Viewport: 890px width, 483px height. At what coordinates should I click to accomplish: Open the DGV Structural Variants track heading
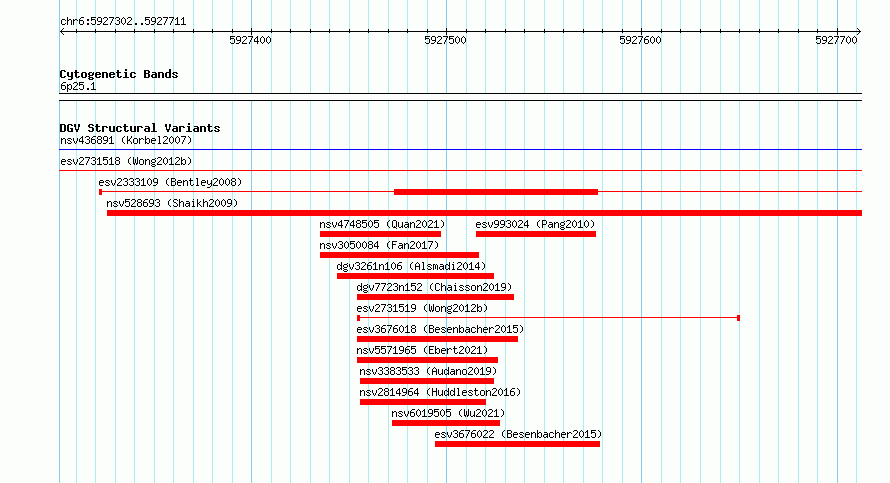[140, 128]
